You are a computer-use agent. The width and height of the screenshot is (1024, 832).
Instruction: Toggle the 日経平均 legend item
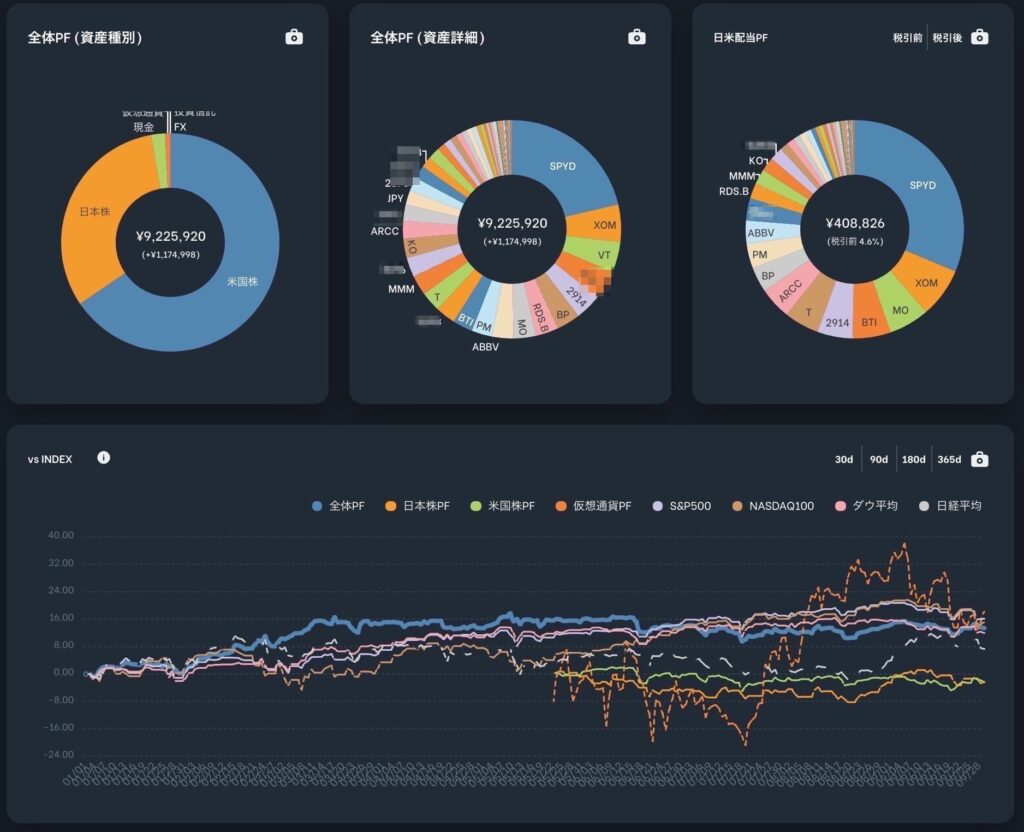[x=951, y=506]
